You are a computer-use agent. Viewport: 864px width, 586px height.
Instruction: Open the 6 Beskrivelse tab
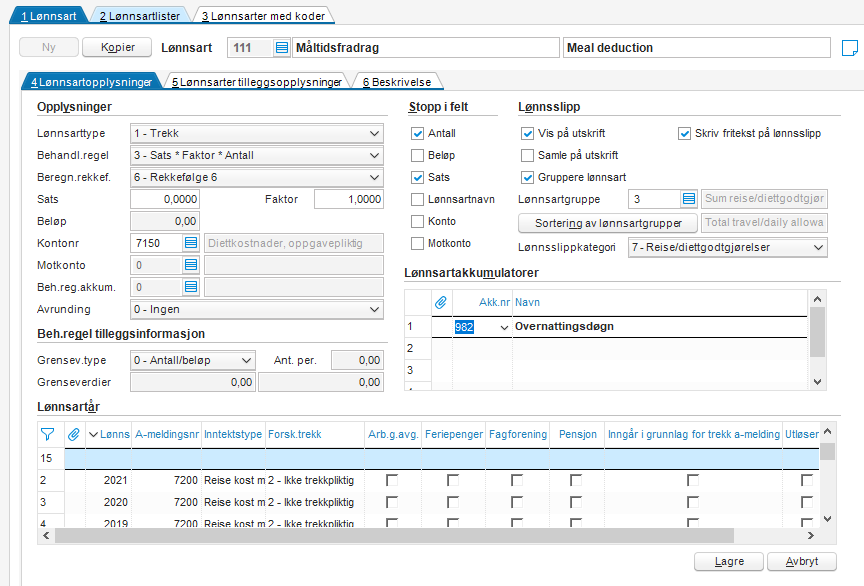coord(397,82)
